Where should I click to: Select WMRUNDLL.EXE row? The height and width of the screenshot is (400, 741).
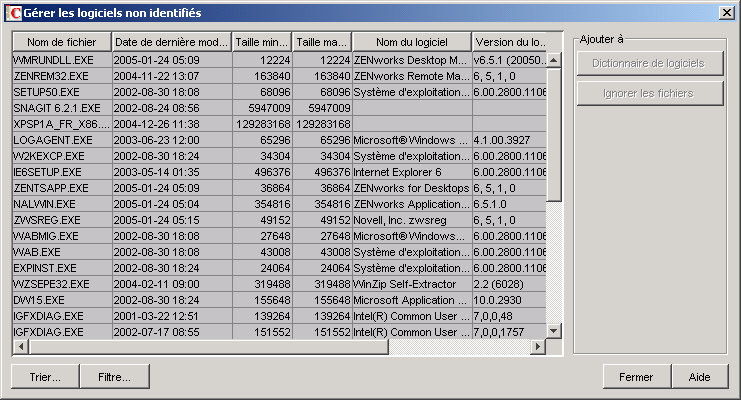click(x=279, y=60)
